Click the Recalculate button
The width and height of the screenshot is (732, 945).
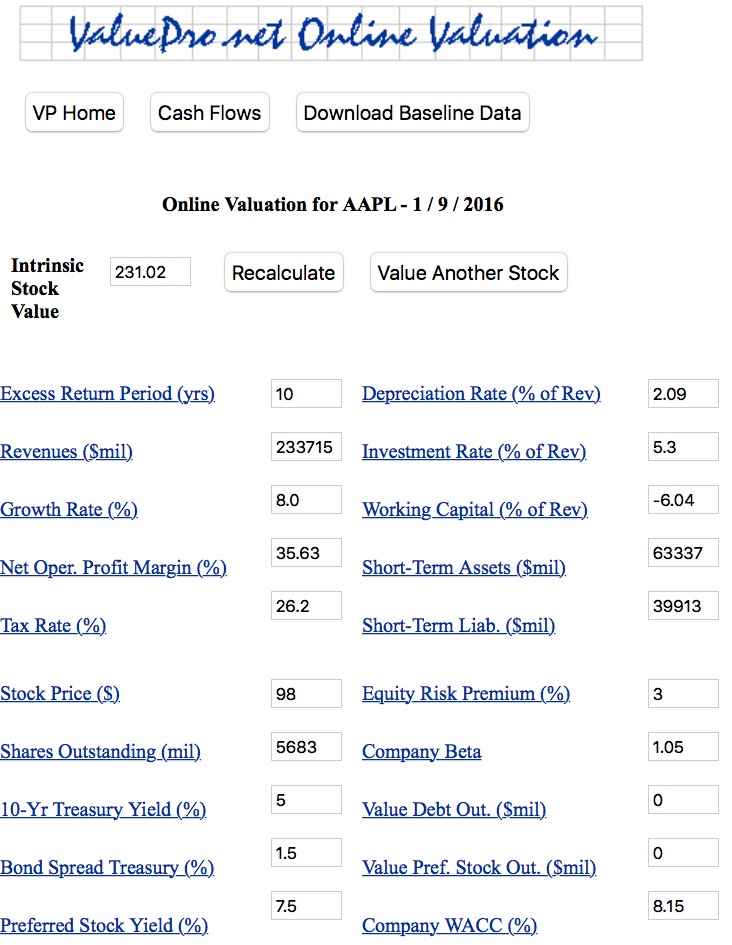coord(283,273)
